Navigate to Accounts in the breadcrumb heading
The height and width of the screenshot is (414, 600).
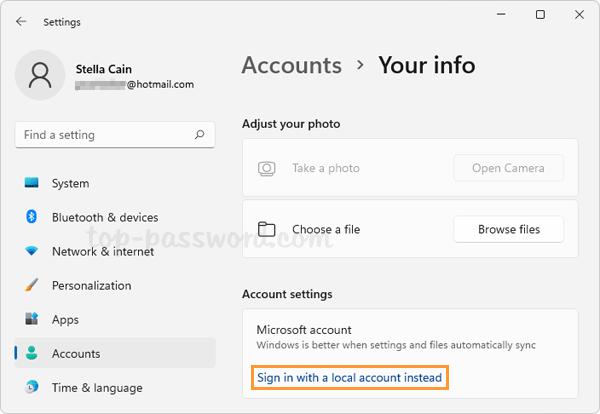click(x=292, y=66)
